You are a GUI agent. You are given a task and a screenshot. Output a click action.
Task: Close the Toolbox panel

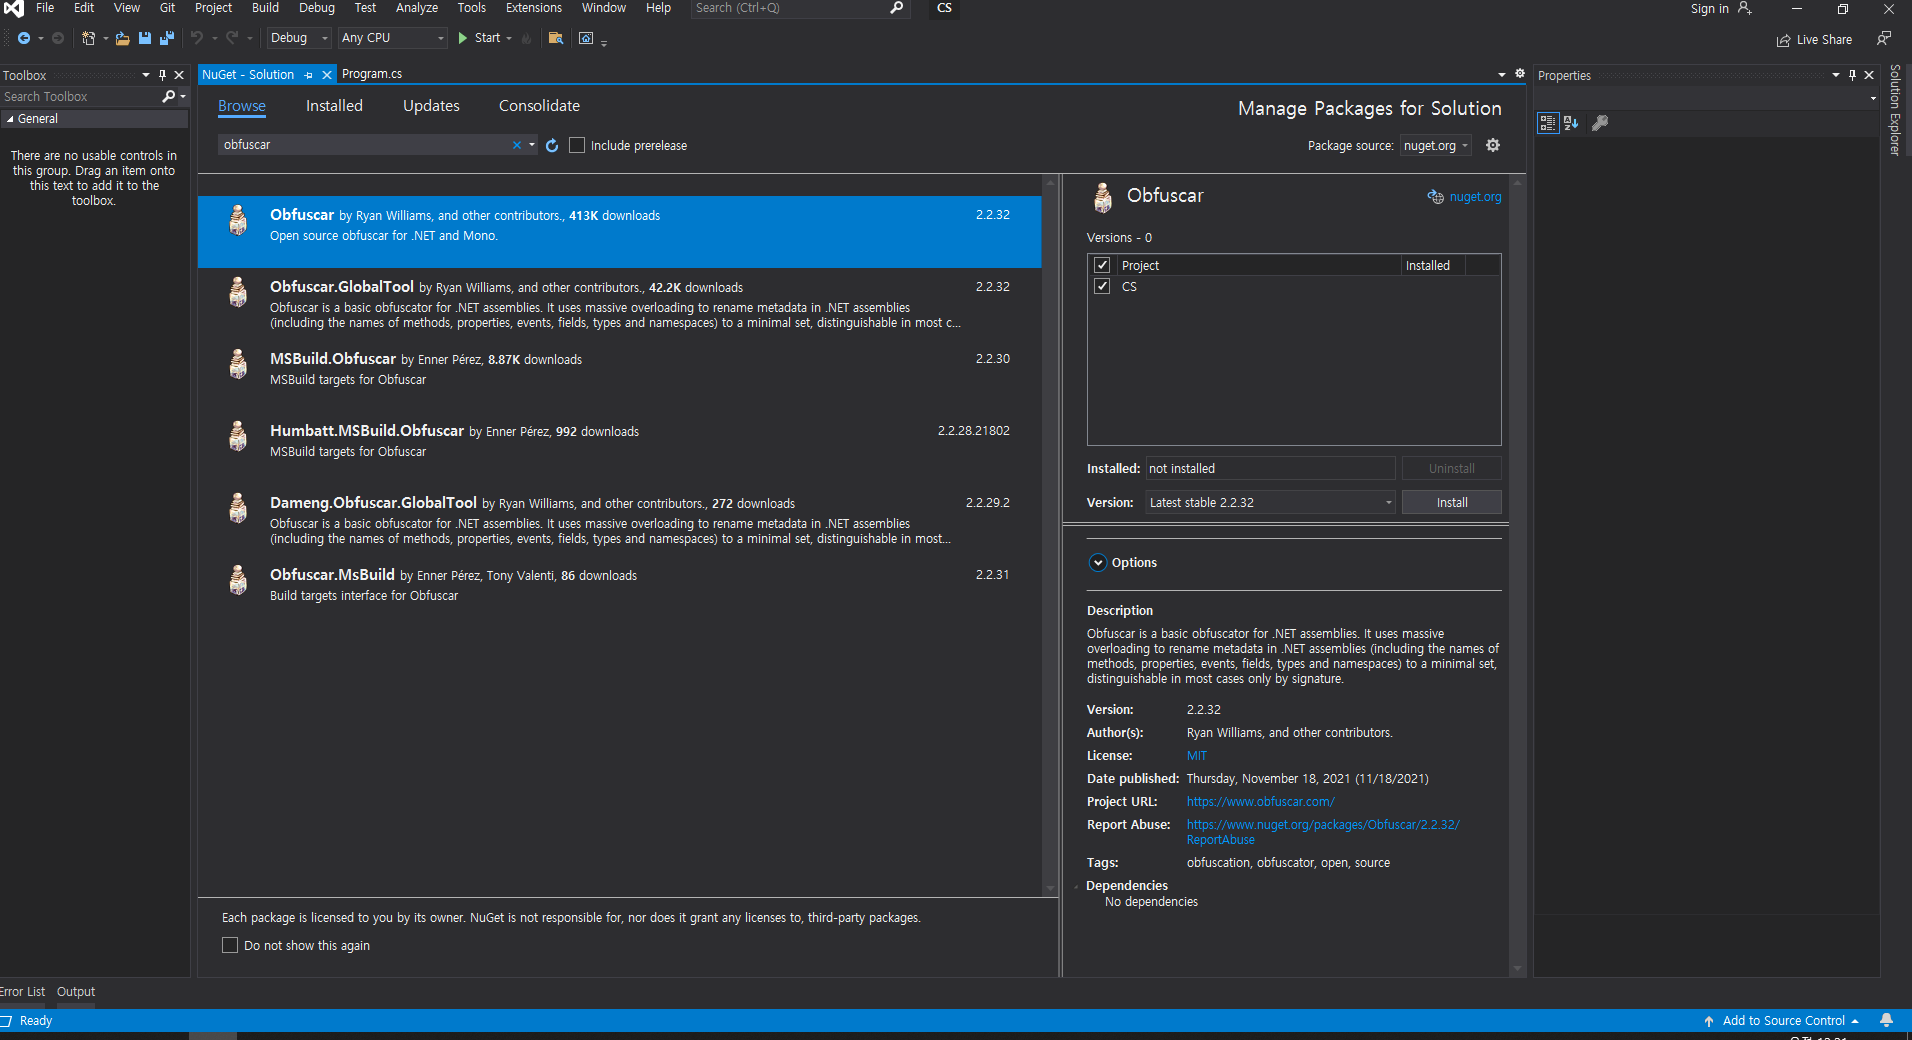click(x=179, y=75)
